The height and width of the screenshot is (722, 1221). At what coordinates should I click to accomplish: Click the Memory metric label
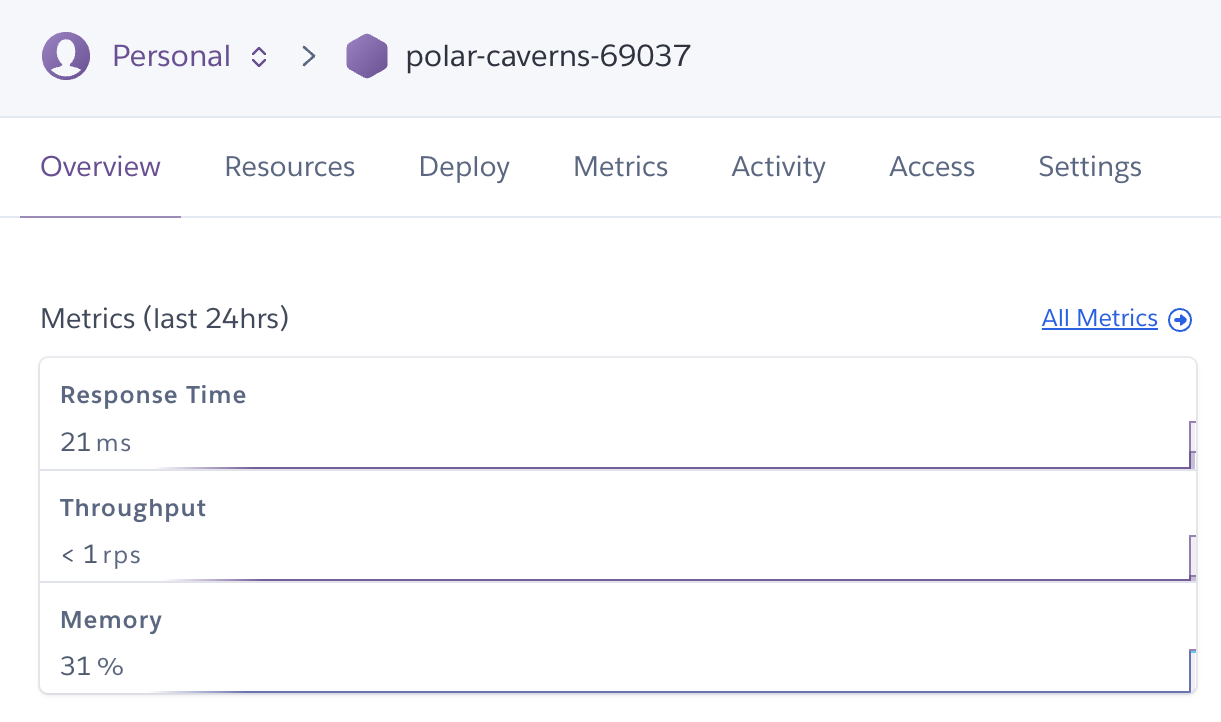click(x=111, y=620)
